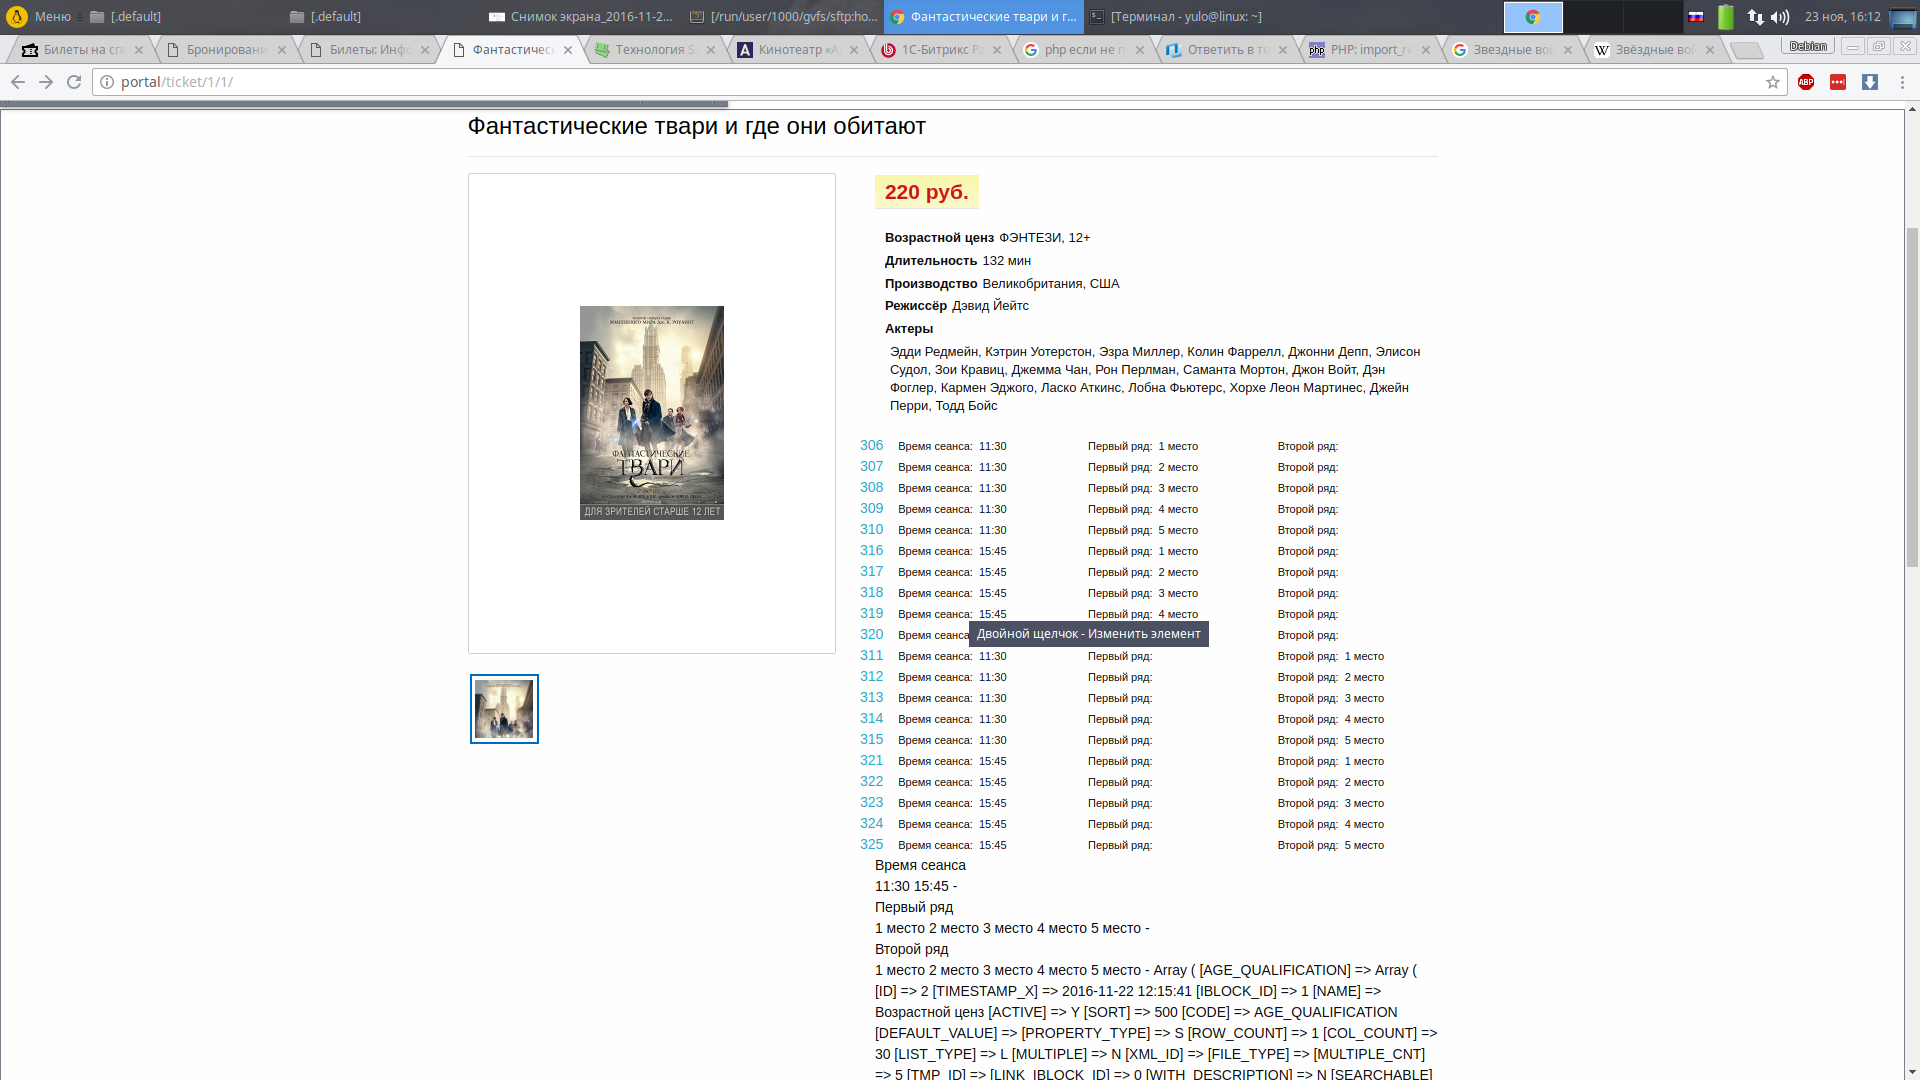Open Chrome's three-dot menu

1901,82
